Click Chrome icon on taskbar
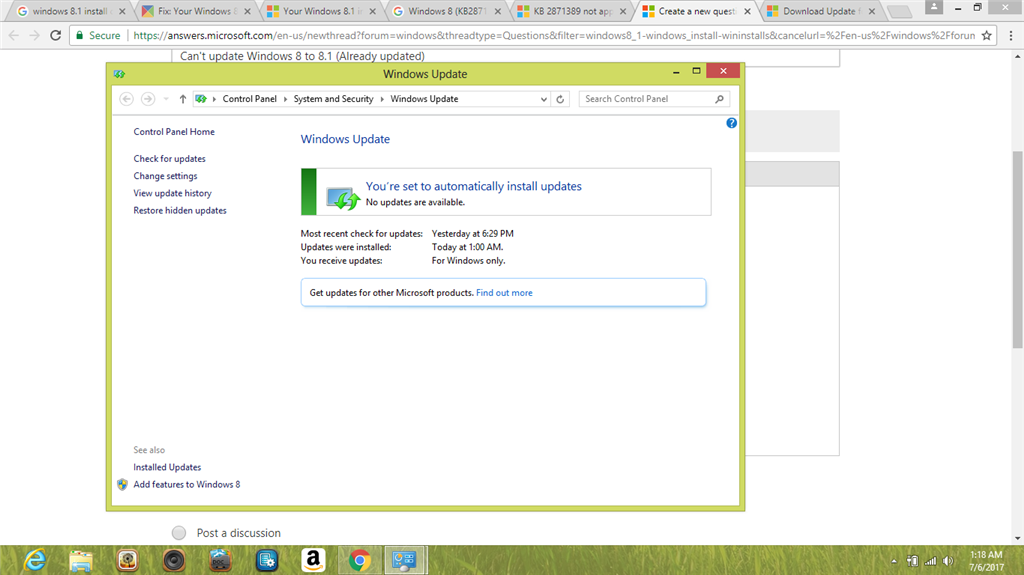This screenshot has height=575, width=1024. pos(359,560)
